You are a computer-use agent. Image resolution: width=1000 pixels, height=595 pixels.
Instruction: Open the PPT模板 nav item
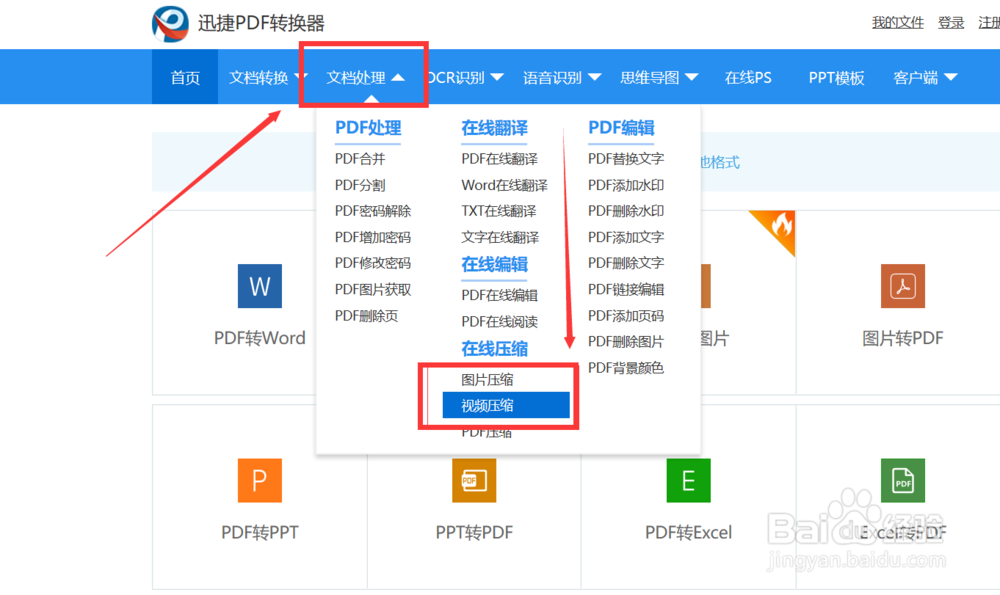pyautogui.click(x=836, y=78)
